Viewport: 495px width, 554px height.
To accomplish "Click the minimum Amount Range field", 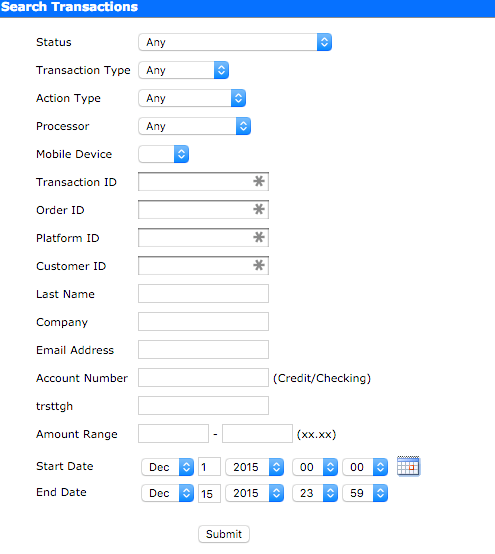I will pyautogui.click(x=173, y=434).
